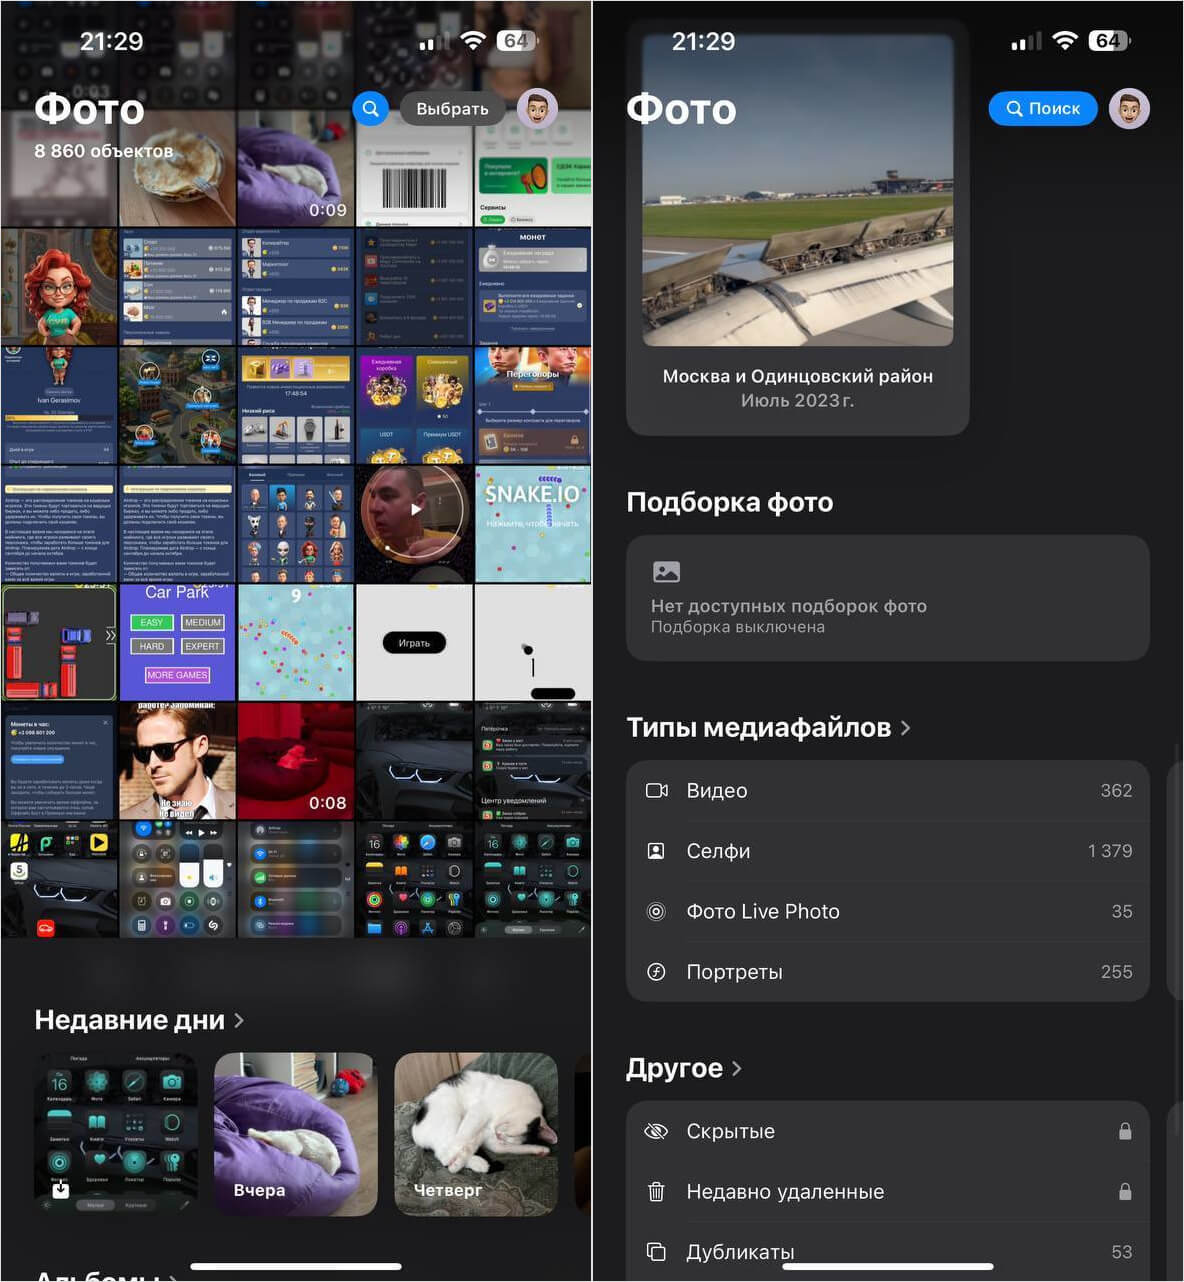1184x1282 pixels.
Task: Tap the image icon in Подборка фото card
Action: tap(666, 571)
